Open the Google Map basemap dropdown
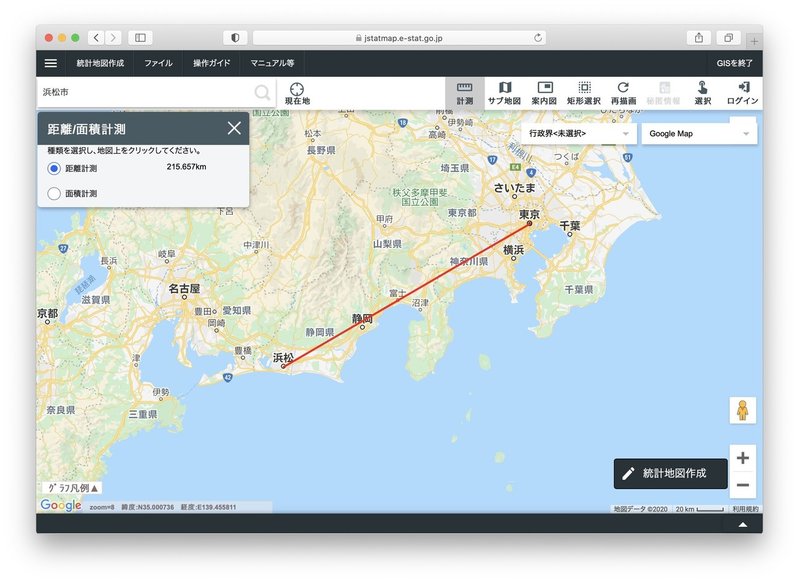This screenshot has height=583, width=800. point(699,134)
